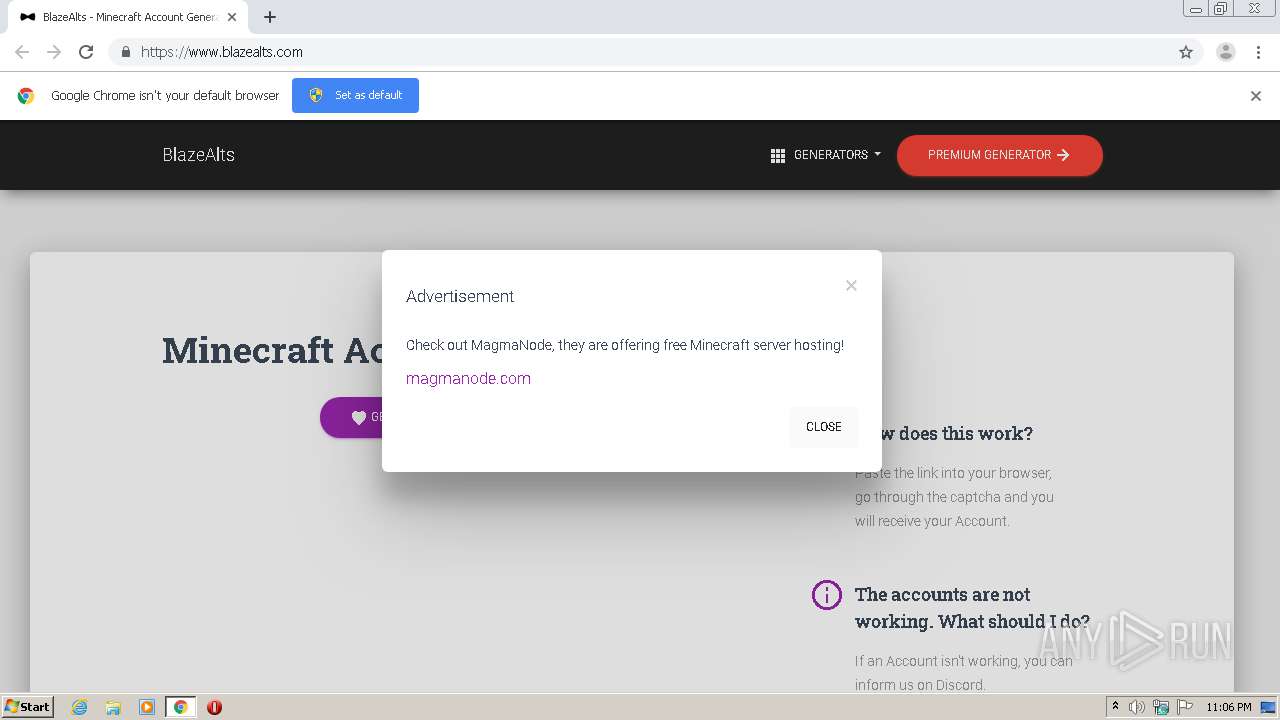
Task: Reload the page with the refresh icon
Action: [x=86, y=52]
